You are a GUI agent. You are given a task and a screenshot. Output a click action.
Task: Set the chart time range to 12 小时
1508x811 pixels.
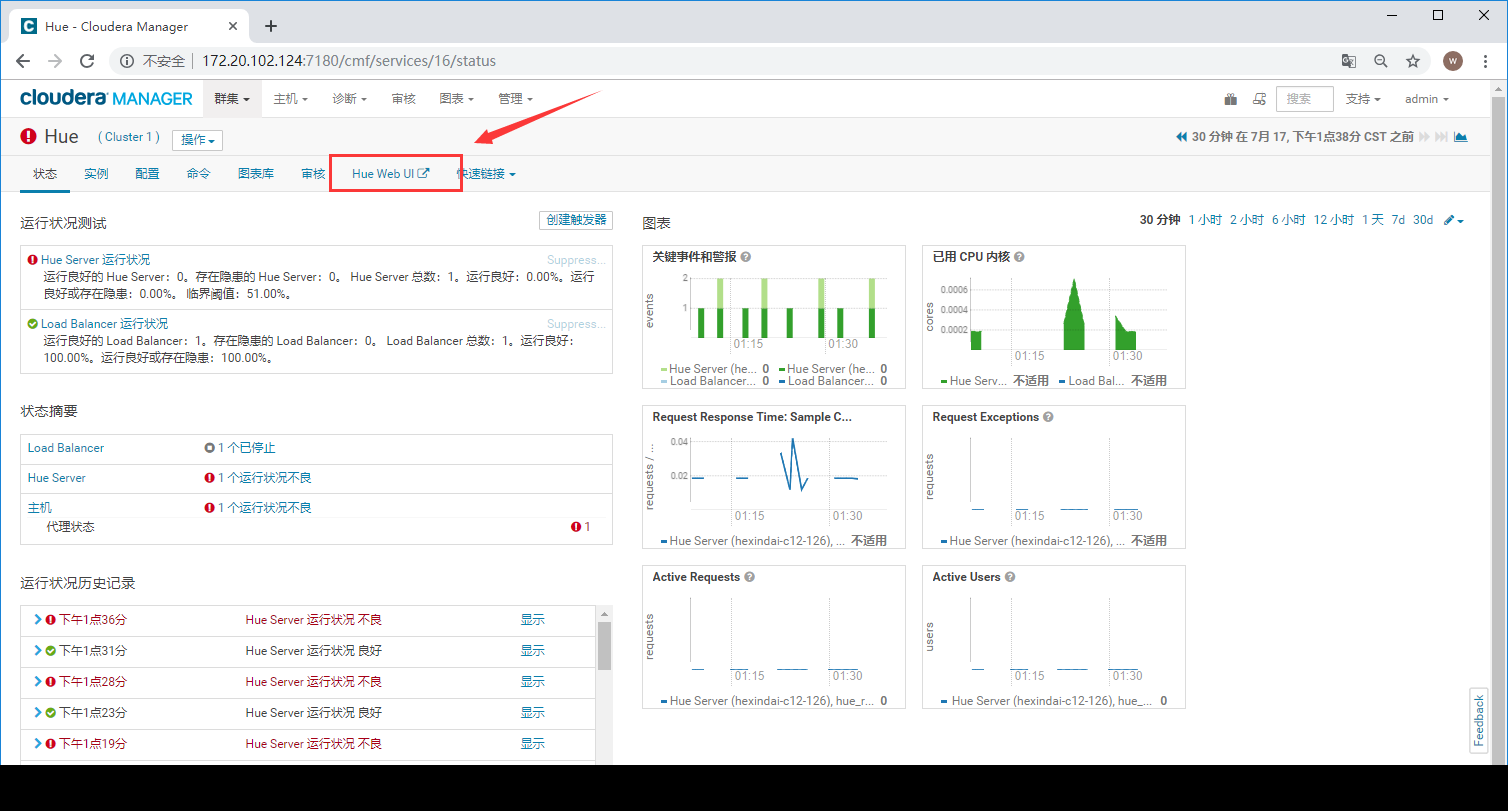pyautogui.click(x=1334, y=220)
